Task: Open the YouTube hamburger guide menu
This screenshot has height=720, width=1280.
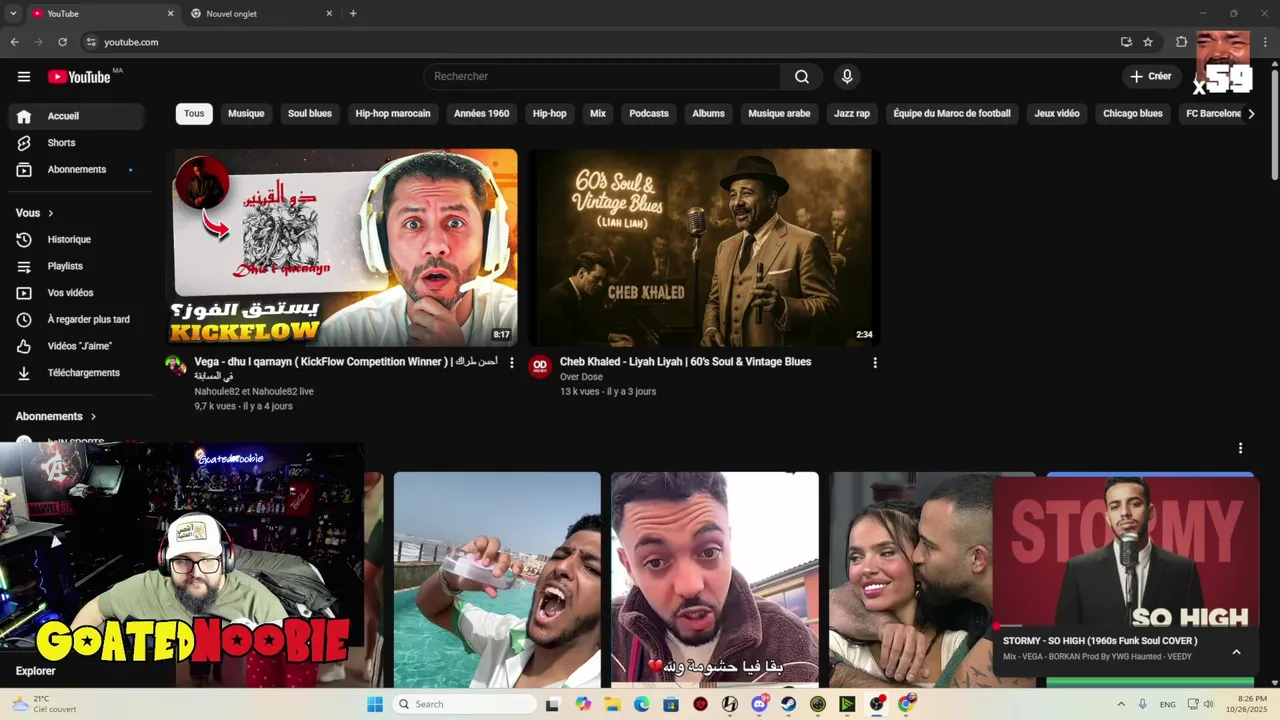Action: pos(24,77)
